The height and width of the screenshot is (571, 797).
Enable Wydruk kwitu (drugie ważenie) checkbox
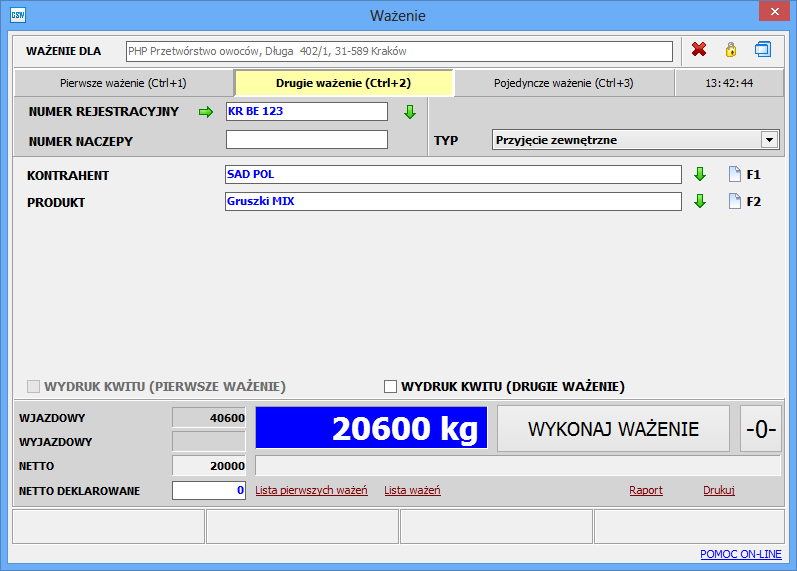391,386
